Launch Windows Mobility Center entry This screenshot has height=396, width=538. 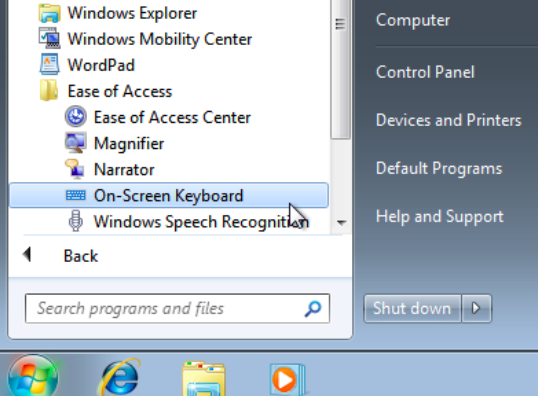[x=160, y=39]
